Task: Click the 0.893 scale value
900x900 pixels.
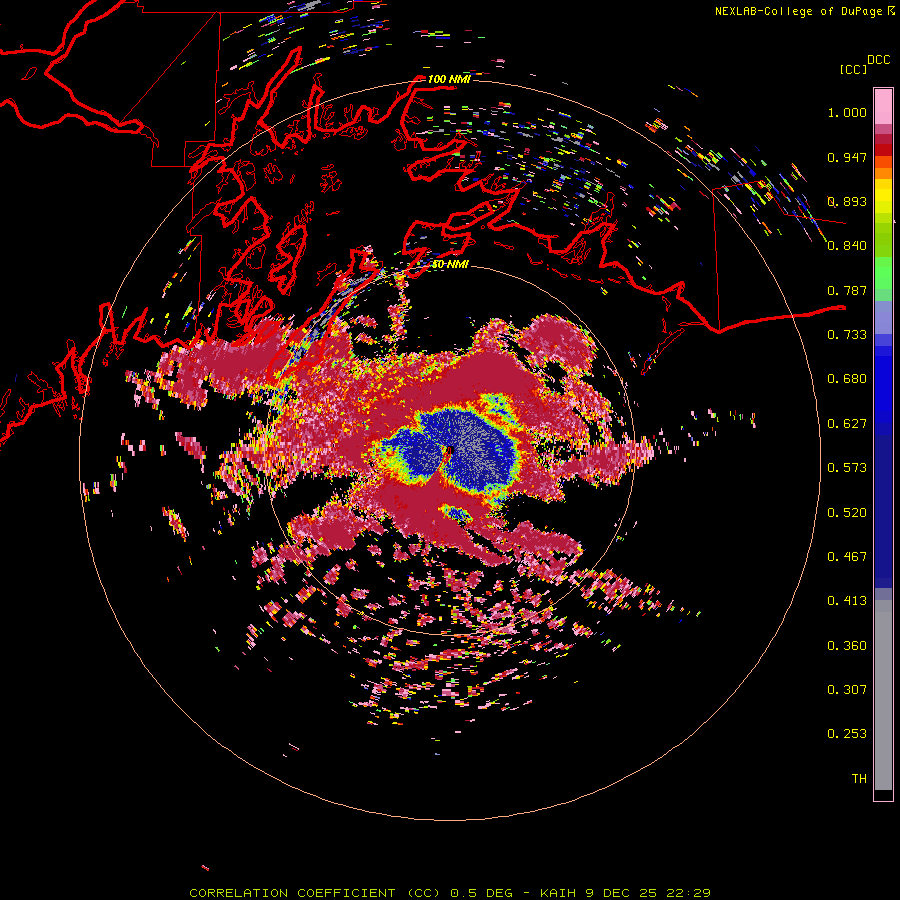Action: tap(847, 201)
